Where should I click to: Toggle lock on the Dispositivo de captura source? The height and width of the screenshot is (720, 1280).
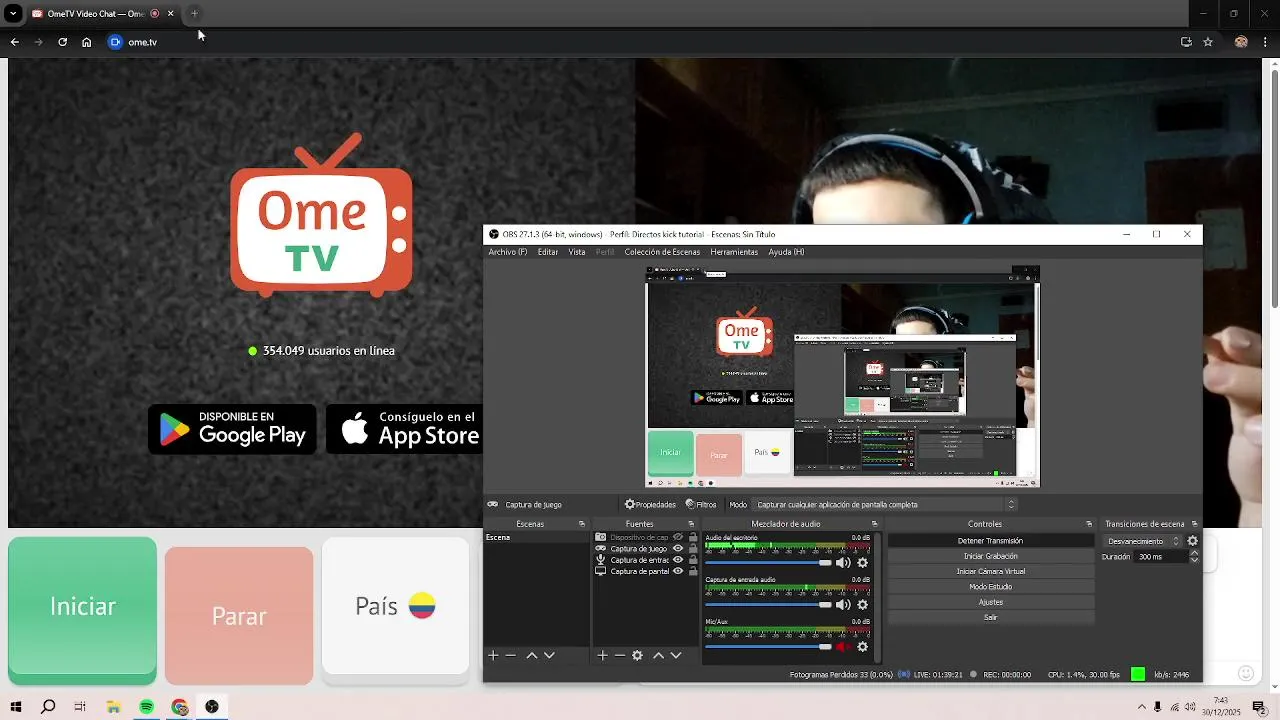(693, 537)
